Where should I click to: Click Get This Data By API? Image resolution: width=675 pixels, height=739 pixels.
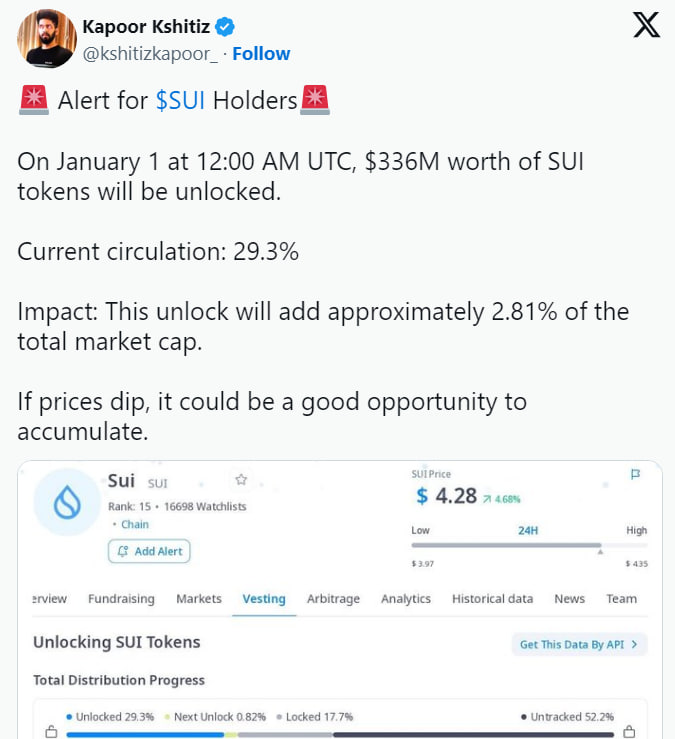click(x=579, y=645)
